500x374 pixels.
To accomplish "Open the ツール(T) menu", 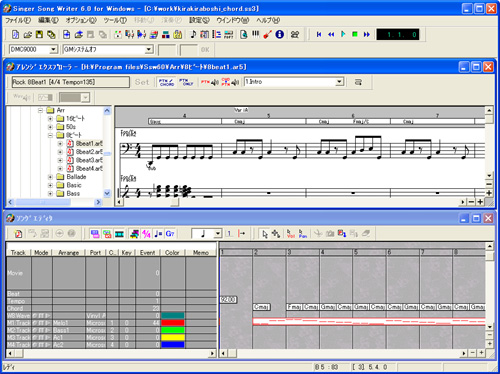I will [115, 20].
